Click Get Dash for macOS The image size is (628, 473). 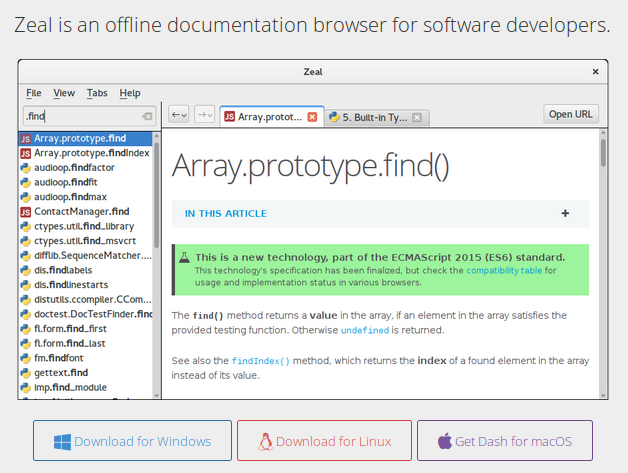505,441
